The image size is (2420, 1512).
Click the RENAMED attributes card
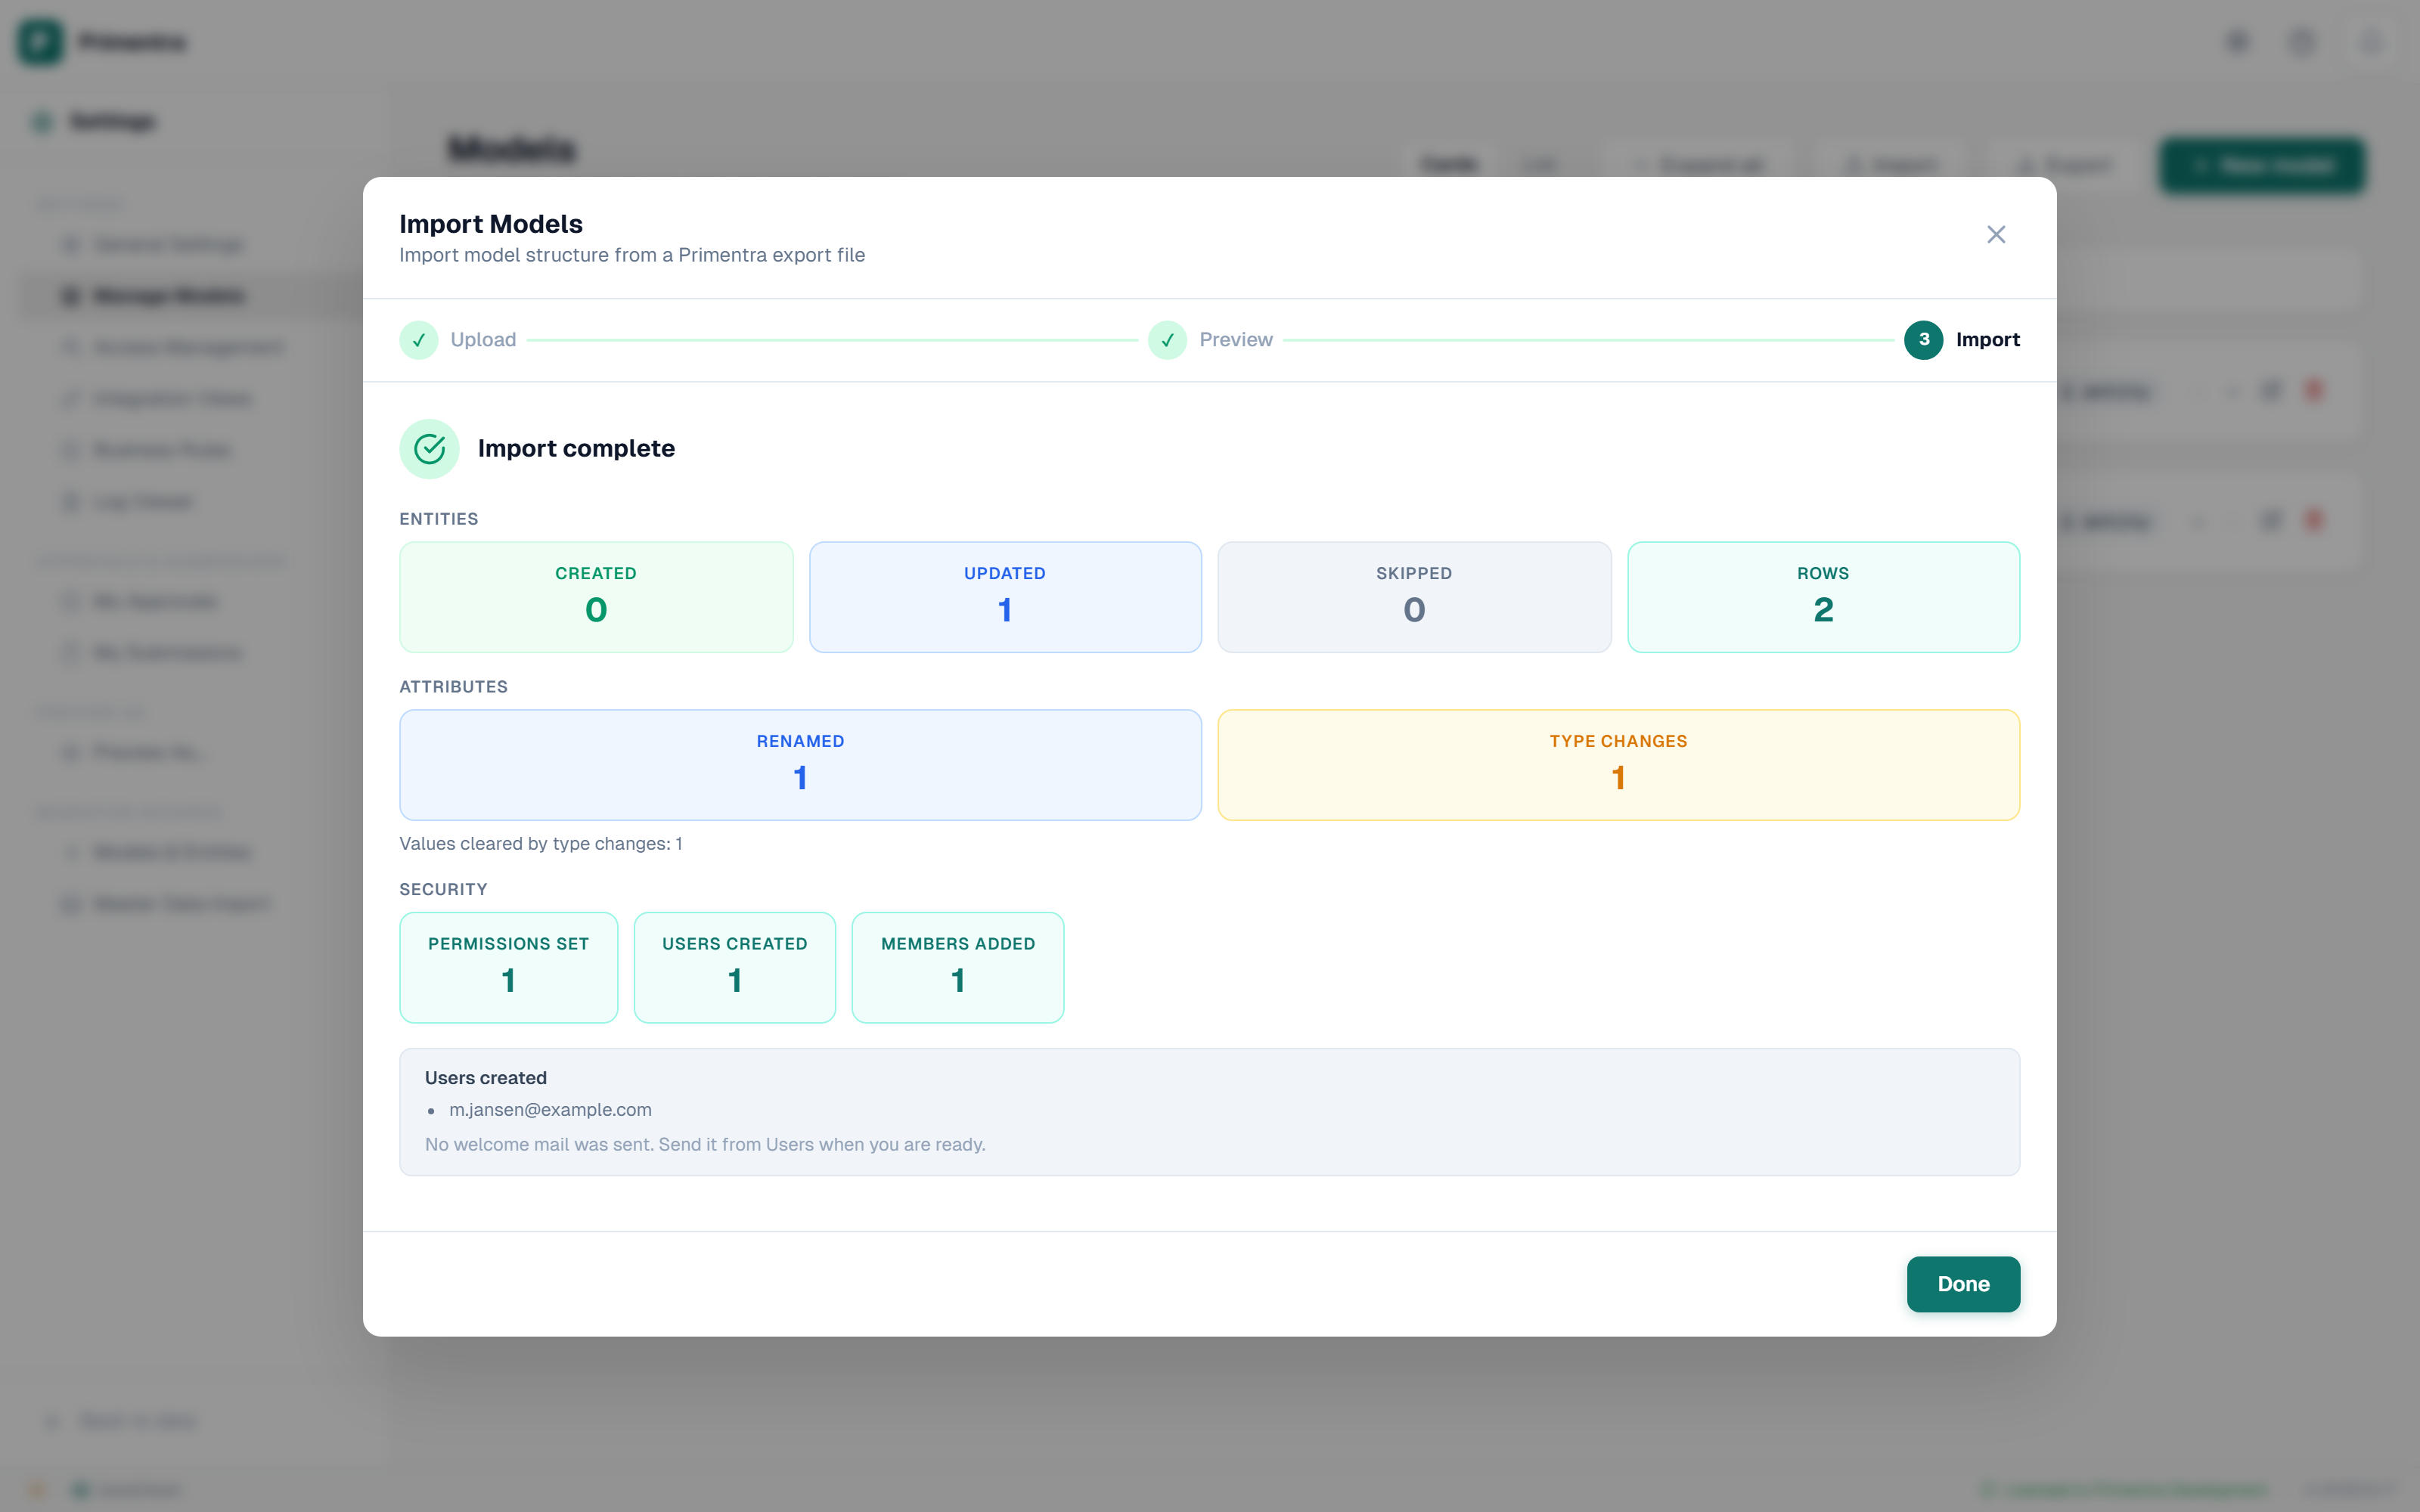pos(800,765)
